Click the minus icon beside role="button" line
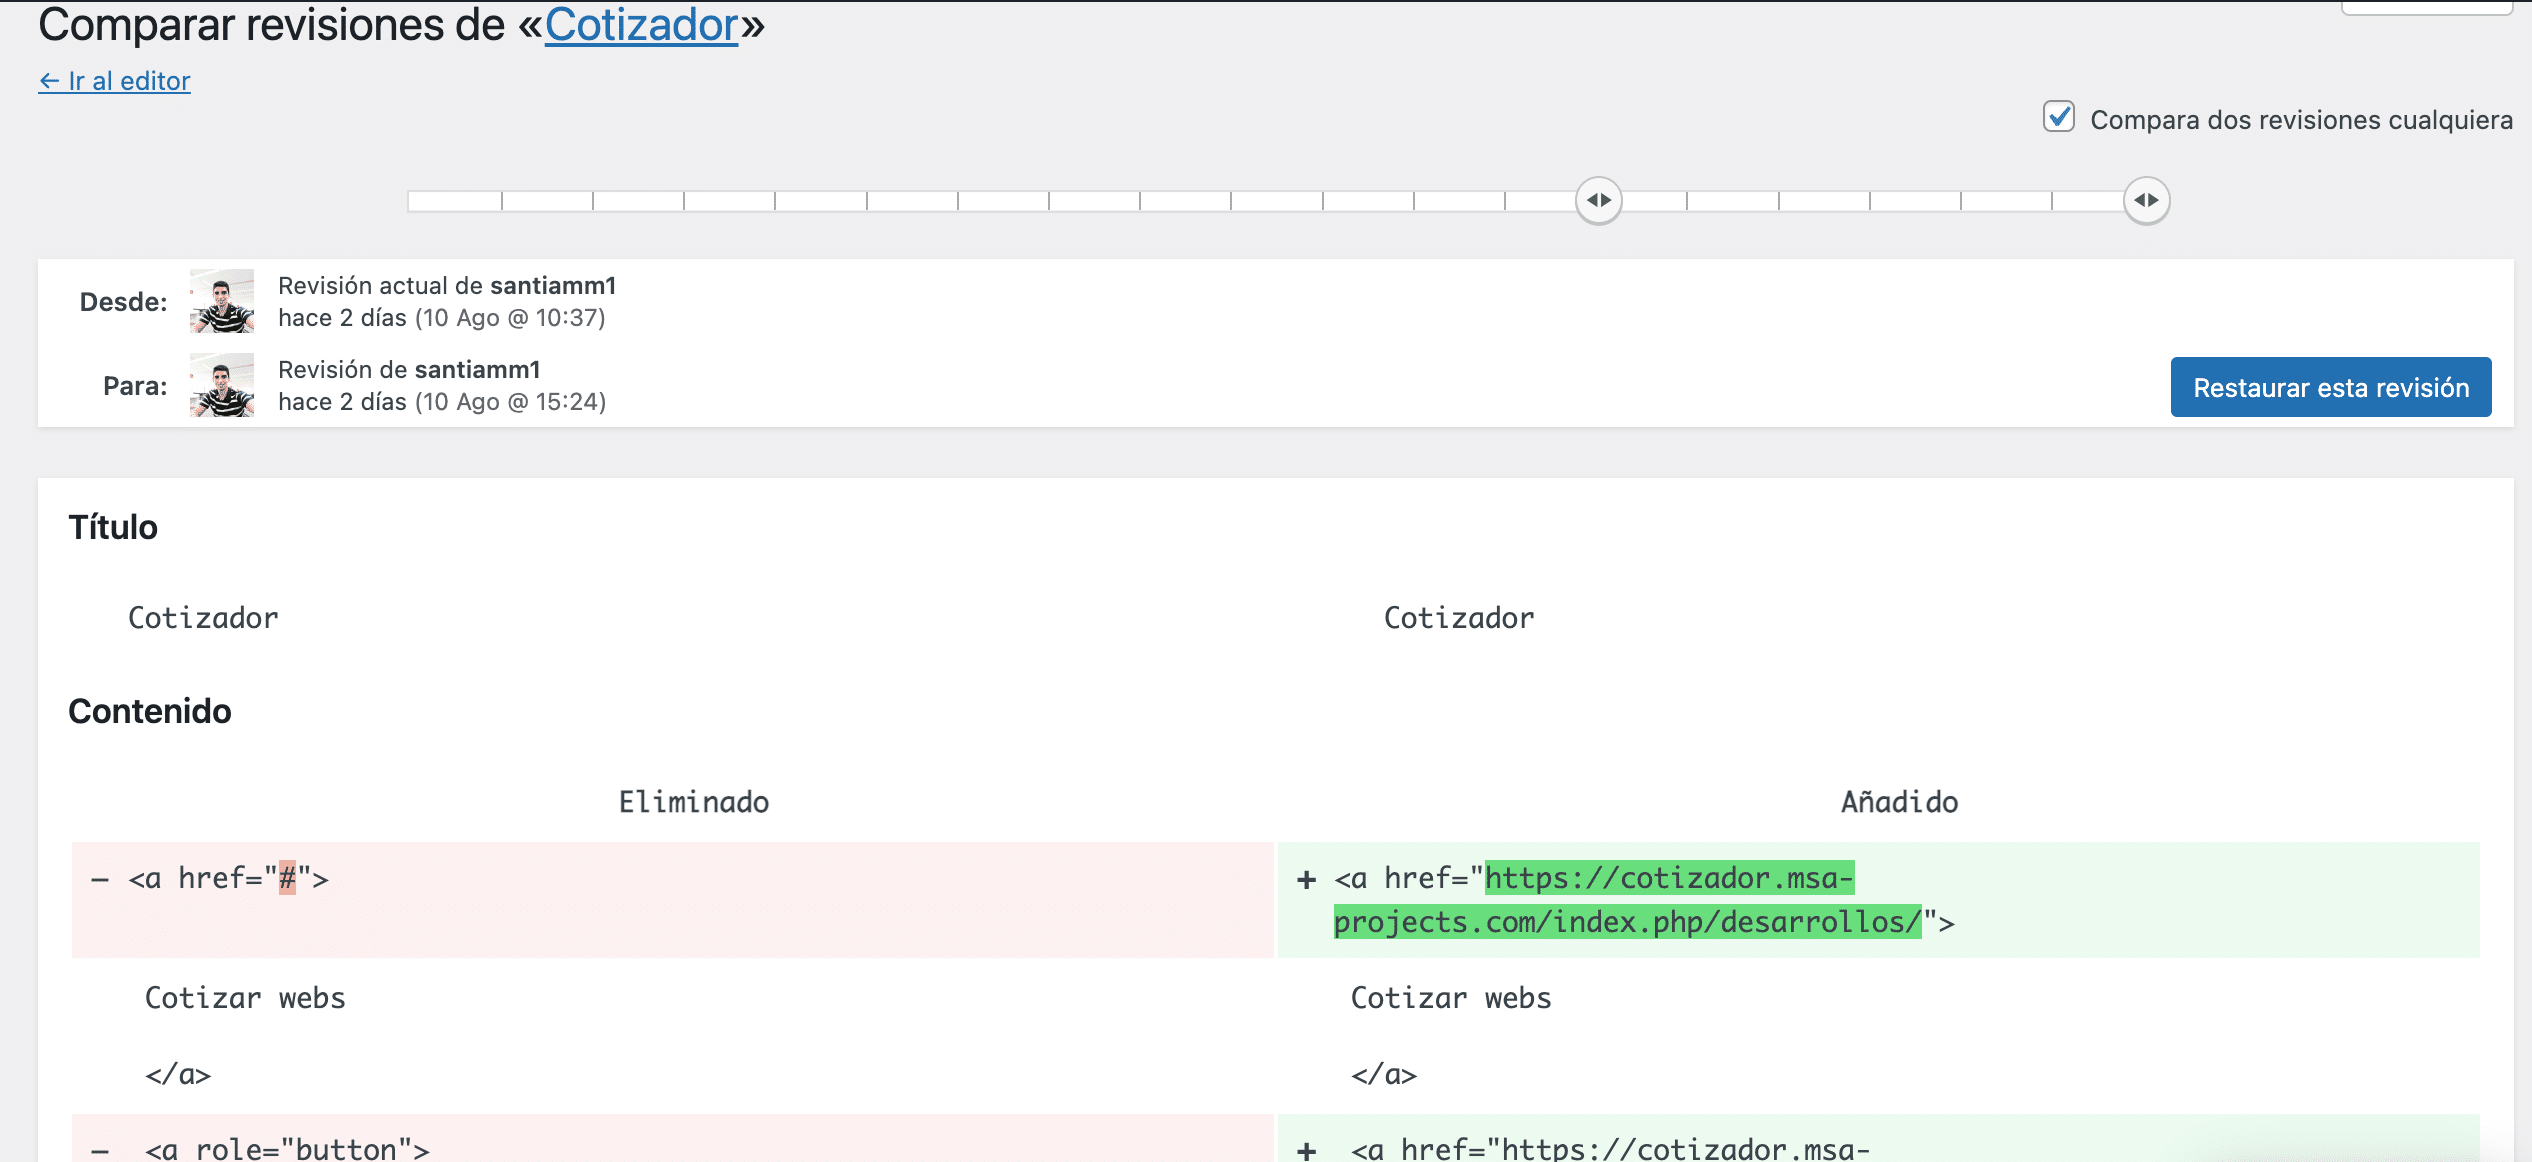Image resolution: width=2532 pixels, height=1162 pixels. click(100, 1150)
